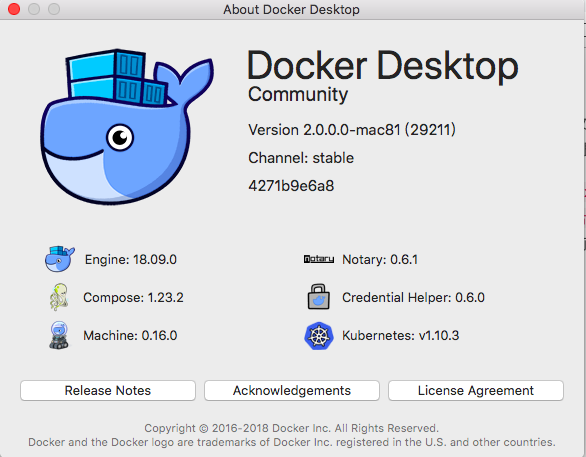The height and width of the screenshot is (457, 586).
Task: Click the 'Compose: 1.23.2' text
Action: pos(133,297)
